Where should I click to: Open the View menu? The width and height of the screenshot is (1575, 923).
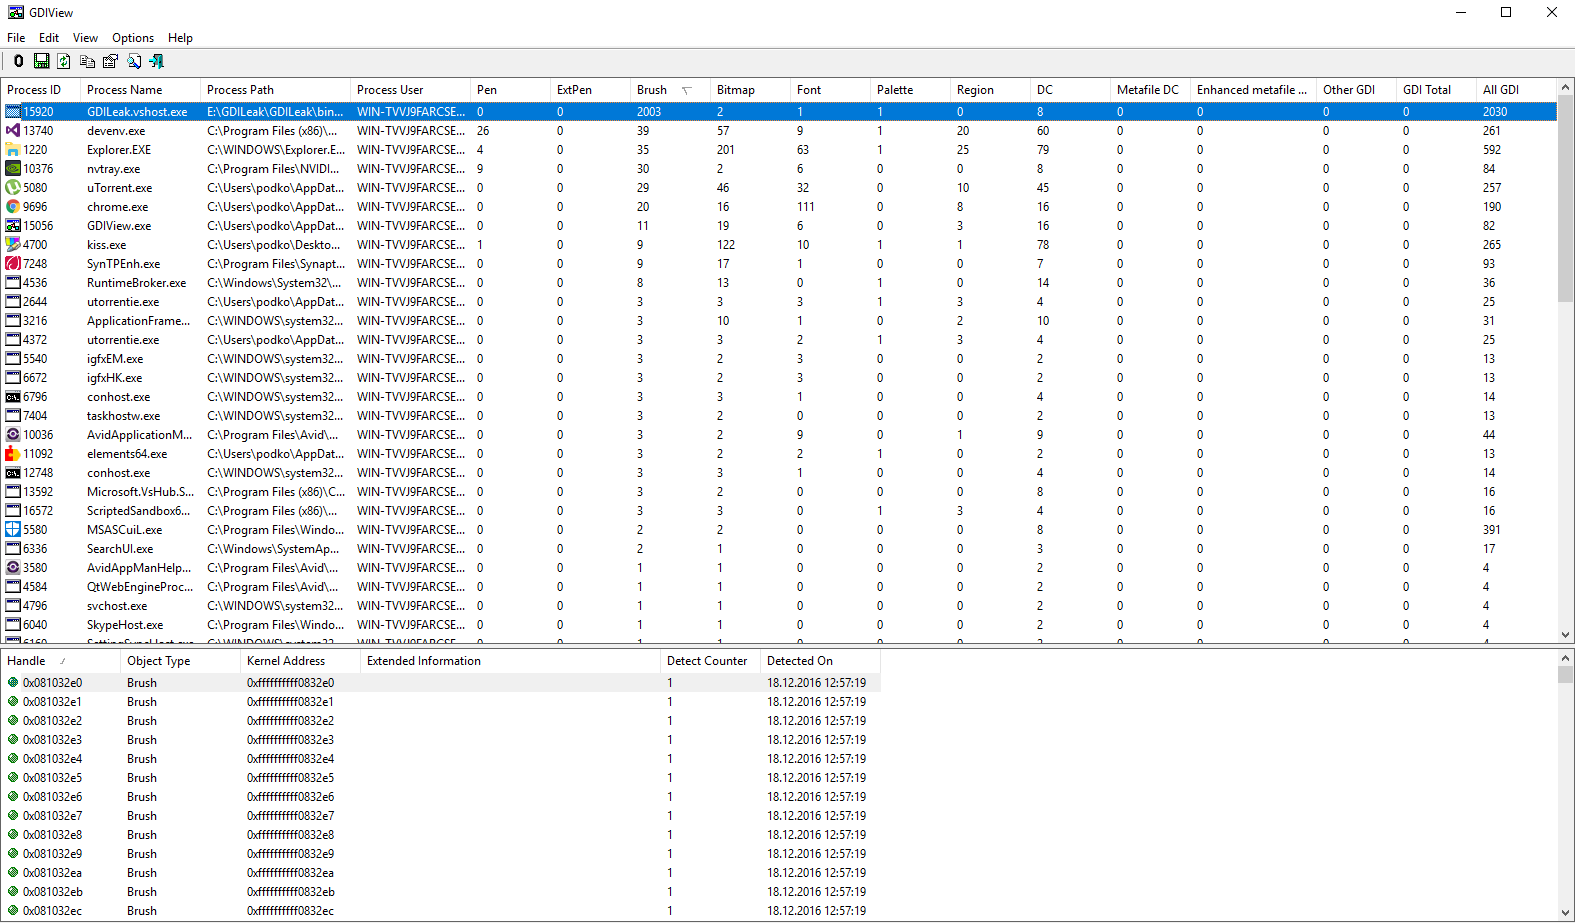click(85, 38)
